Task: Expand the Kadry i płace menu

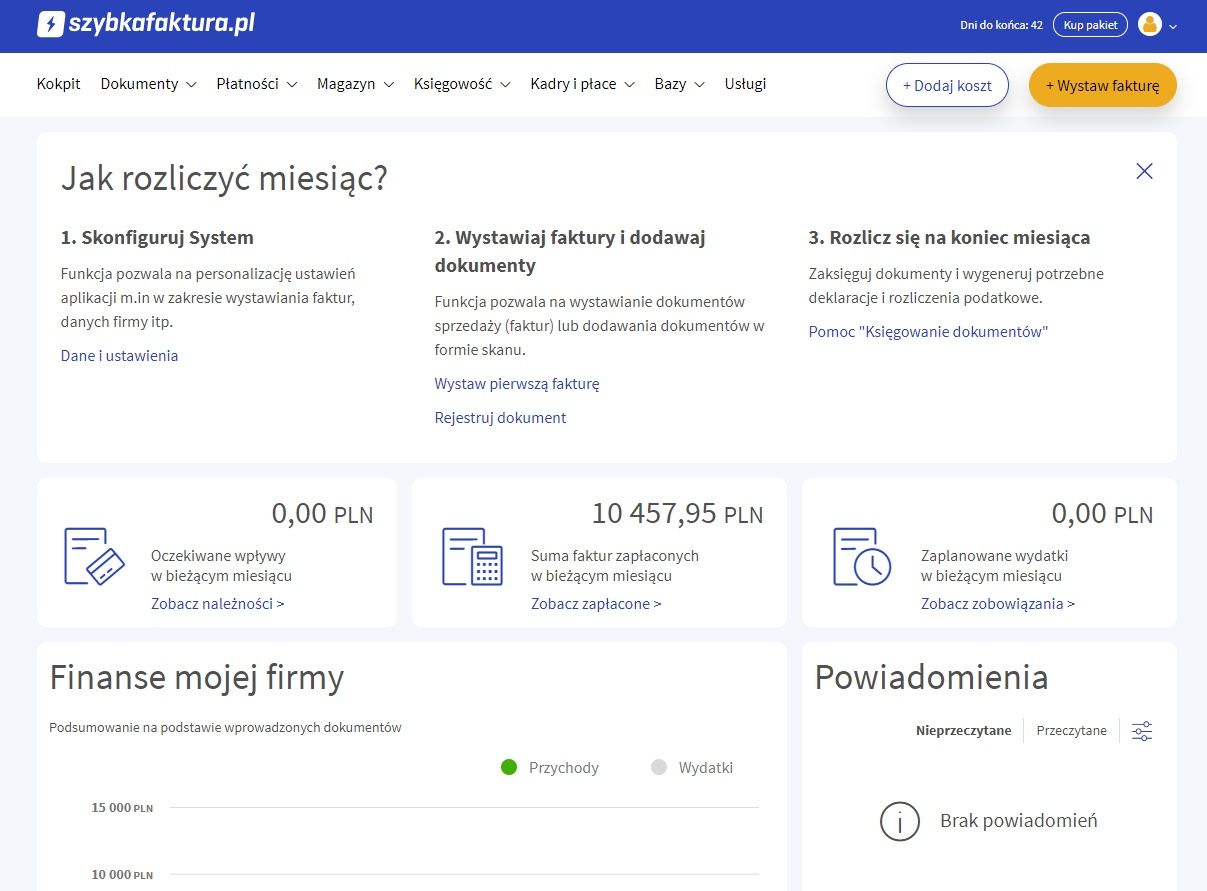Action: click(583, 84)
